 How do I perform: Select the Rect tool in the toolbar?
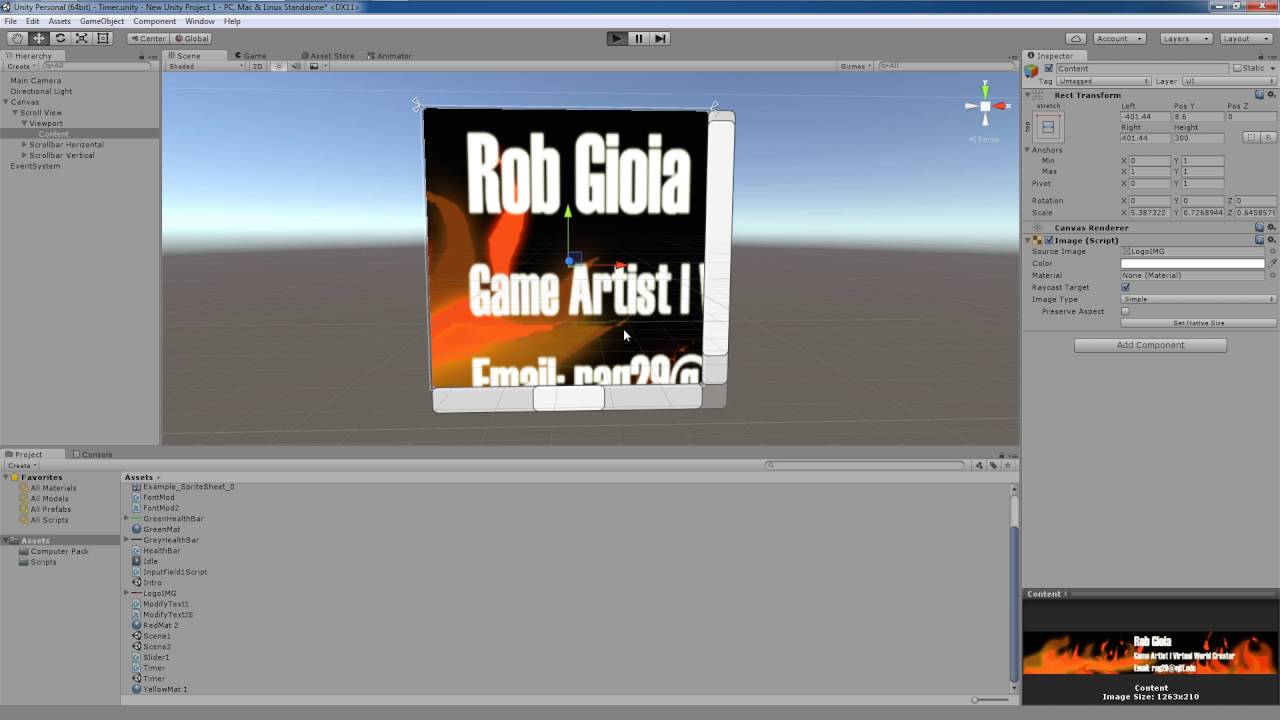pyautogui.click(x=102, y=38)
